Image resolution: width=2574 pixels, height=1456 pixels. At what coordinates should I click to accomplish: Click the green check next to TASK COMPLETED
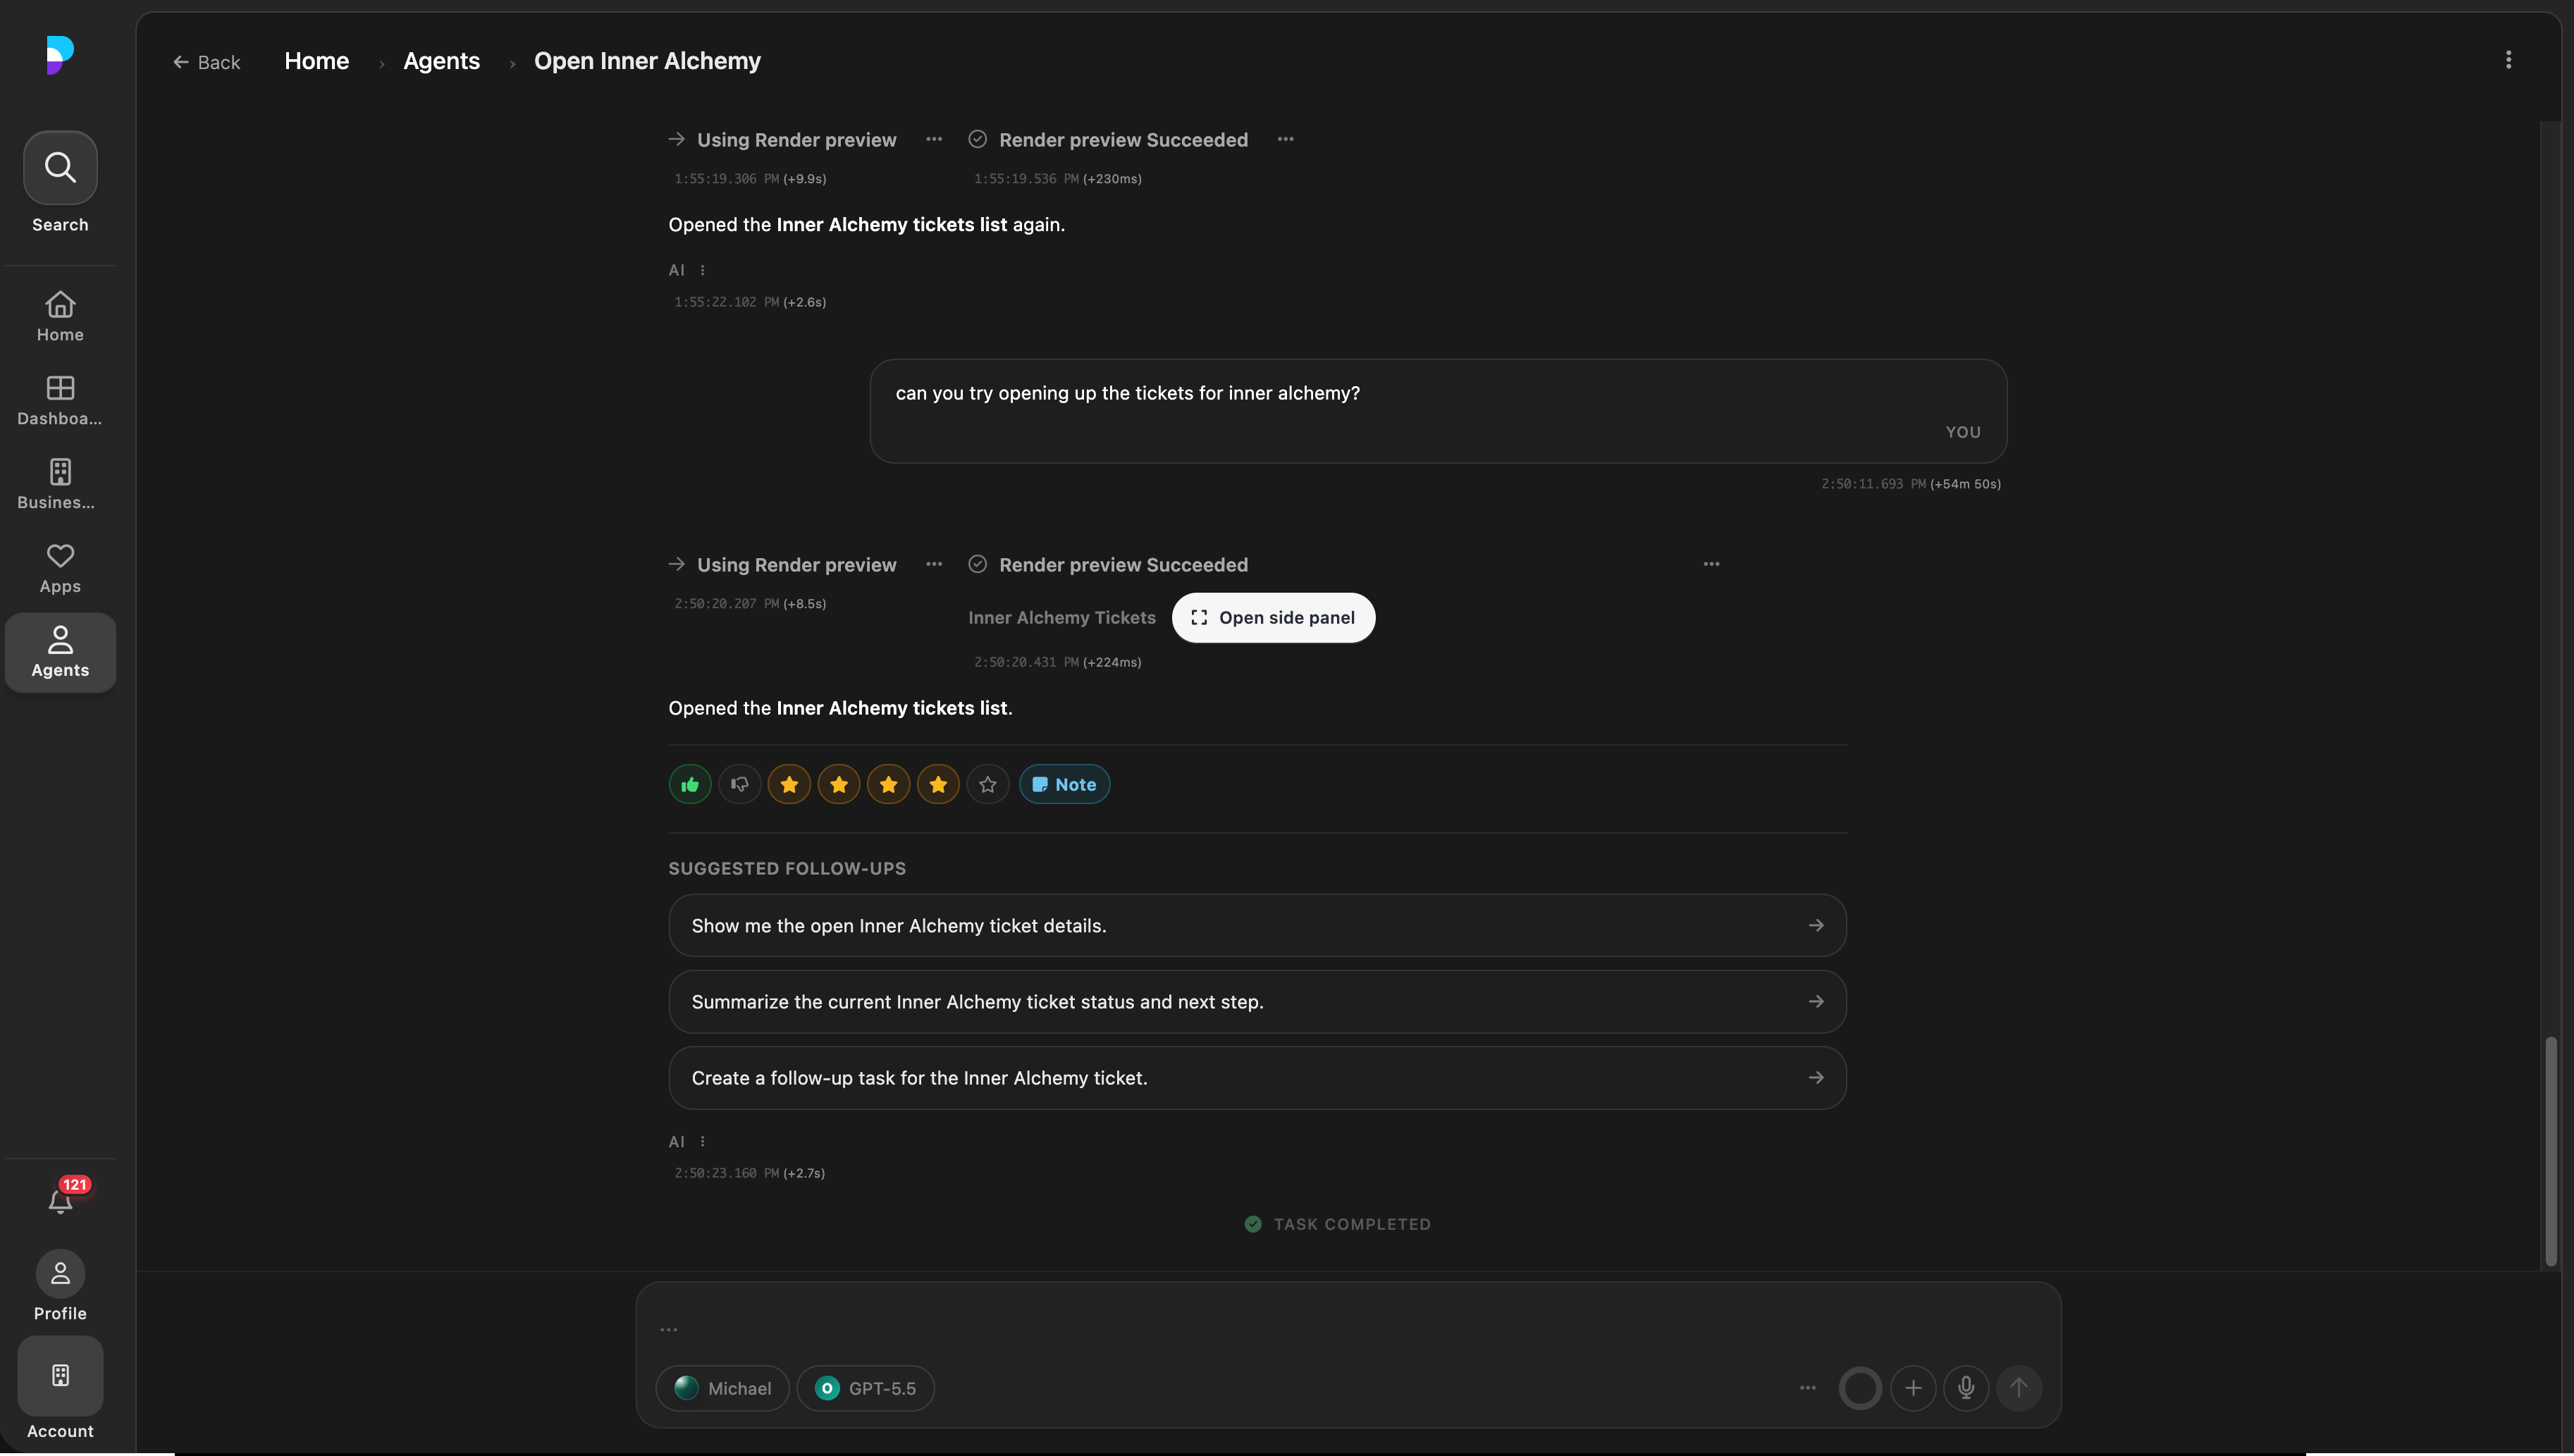point(1253,1224)
